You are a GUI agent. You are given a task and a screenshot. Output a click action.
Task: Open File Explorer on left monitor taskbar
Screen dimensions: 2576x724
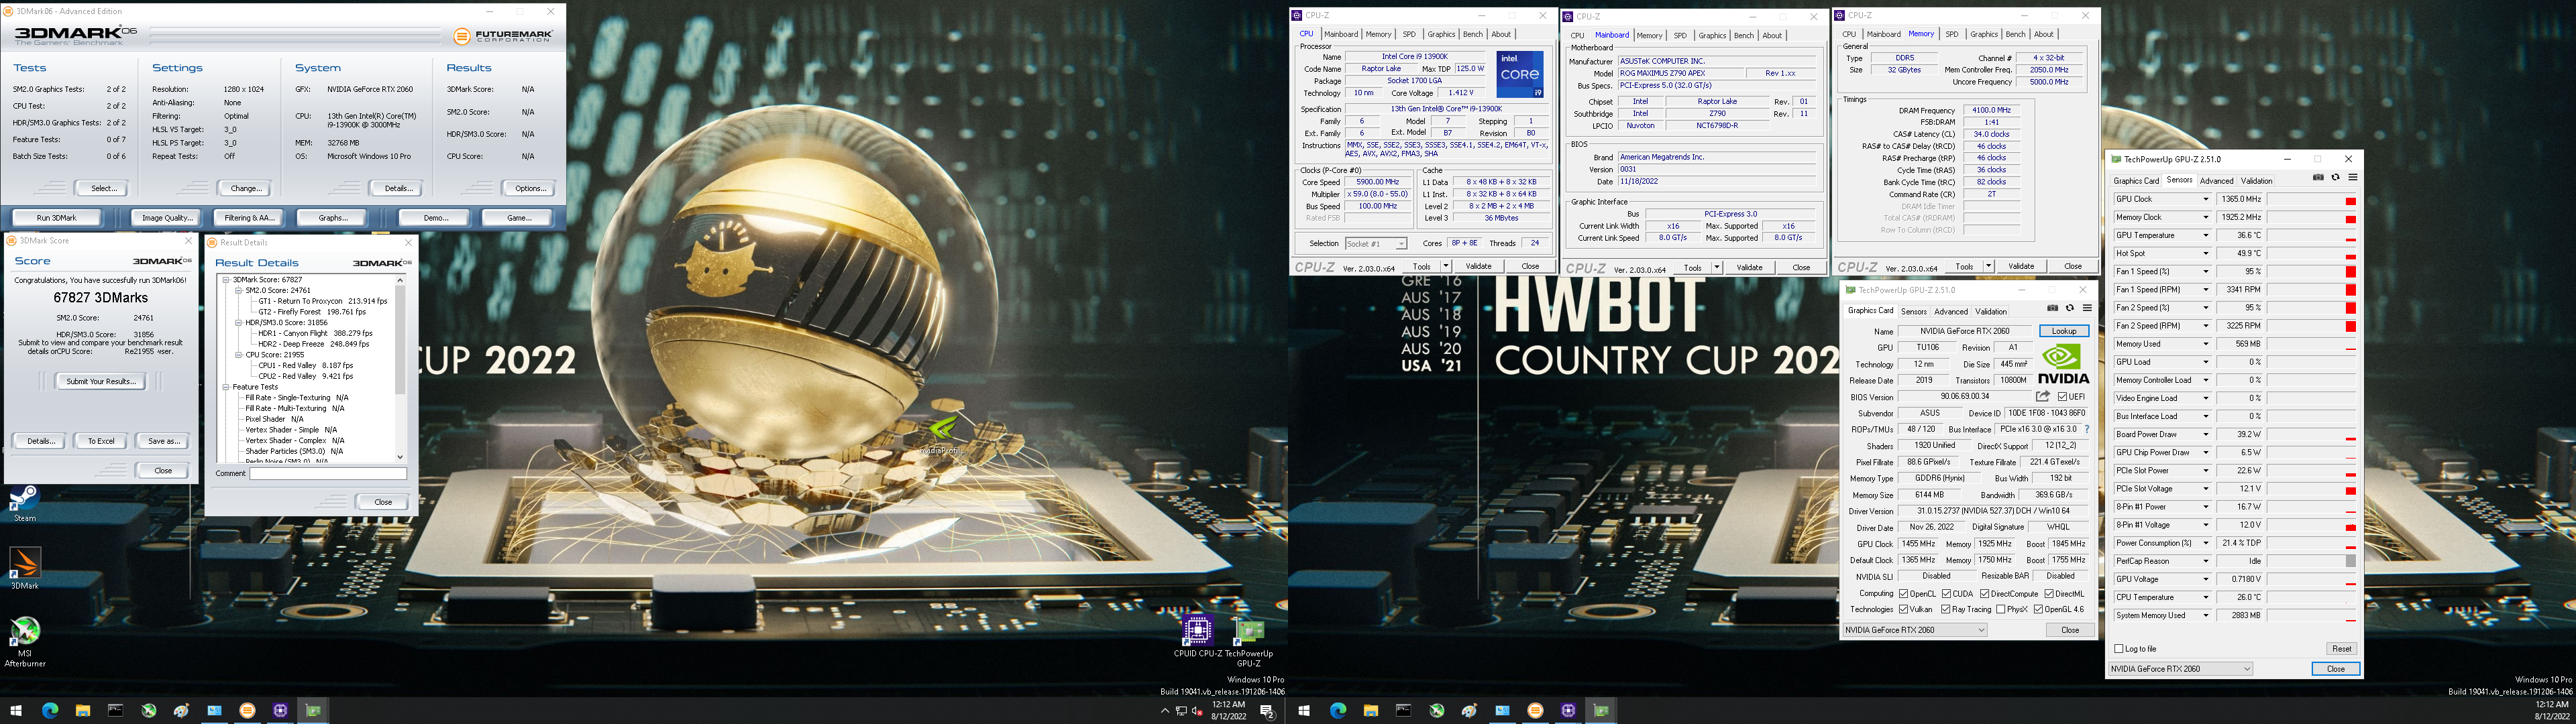83,711
